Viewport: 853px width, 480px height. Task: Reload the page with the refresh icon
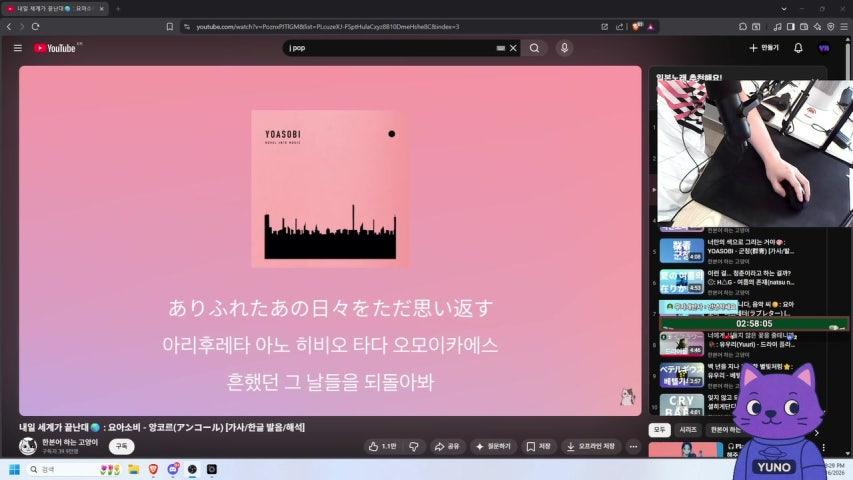point(36,26)
